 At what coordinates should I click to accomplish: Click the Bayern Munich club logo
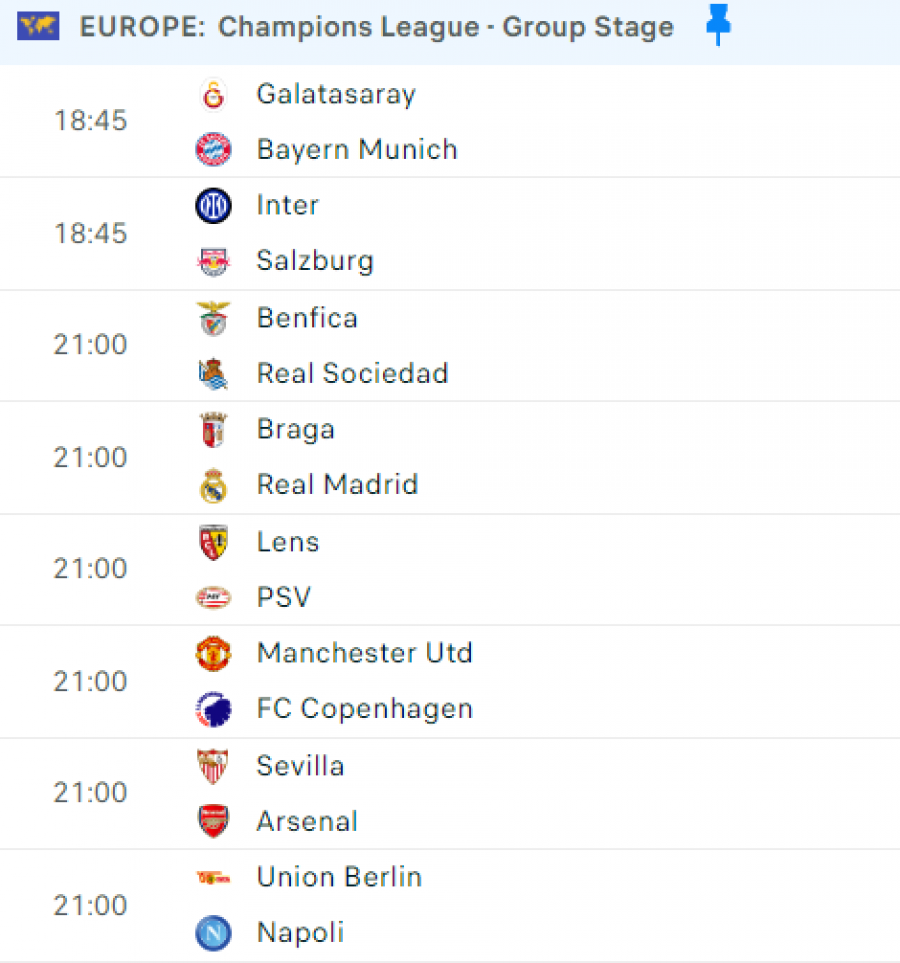pos(213,150)
